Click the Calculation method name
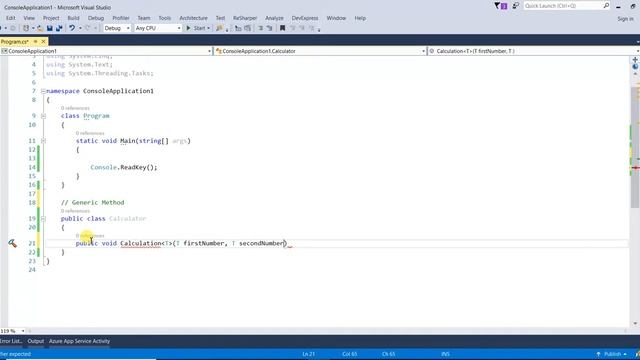Screen dimensions: 640x360 140,243
